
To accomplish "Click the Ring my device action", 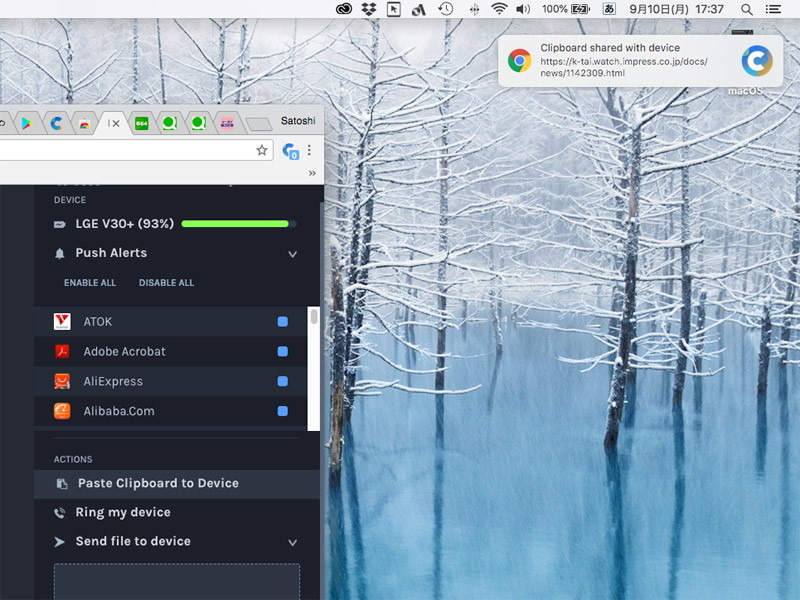I will point(123,512).
